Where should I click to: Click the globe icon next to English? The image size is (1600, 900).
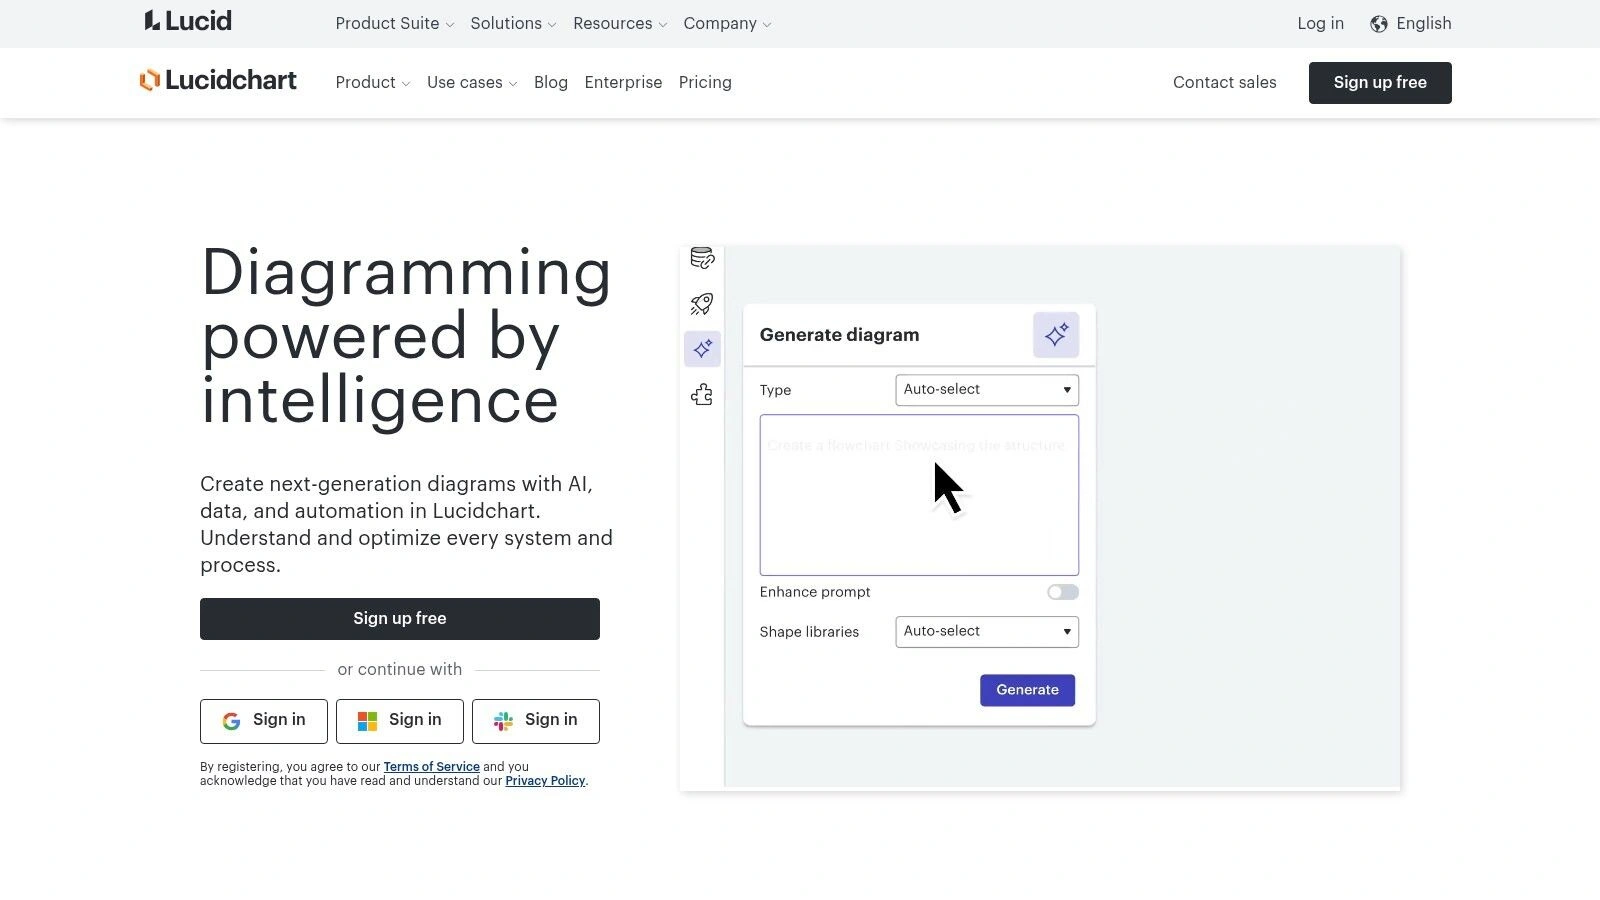tap(1378, 23)
